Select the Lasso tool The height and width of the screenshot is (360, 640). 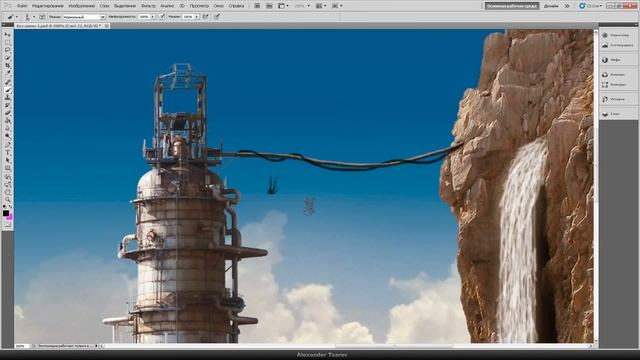coord(8,49)
